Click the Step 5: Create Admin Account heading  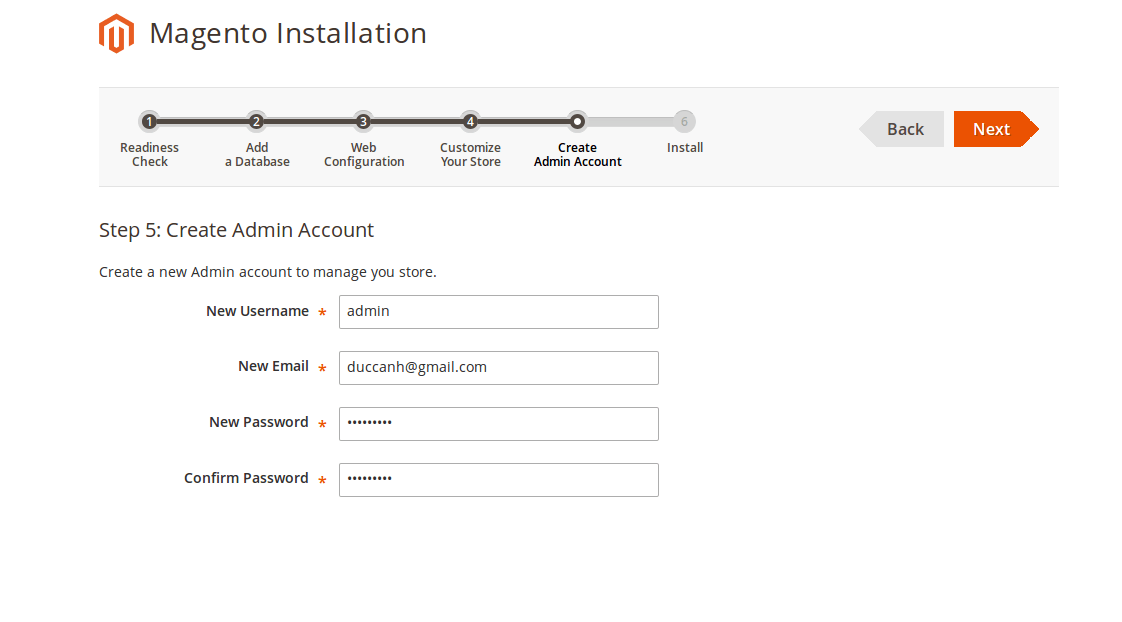click(x=236, y=230)
